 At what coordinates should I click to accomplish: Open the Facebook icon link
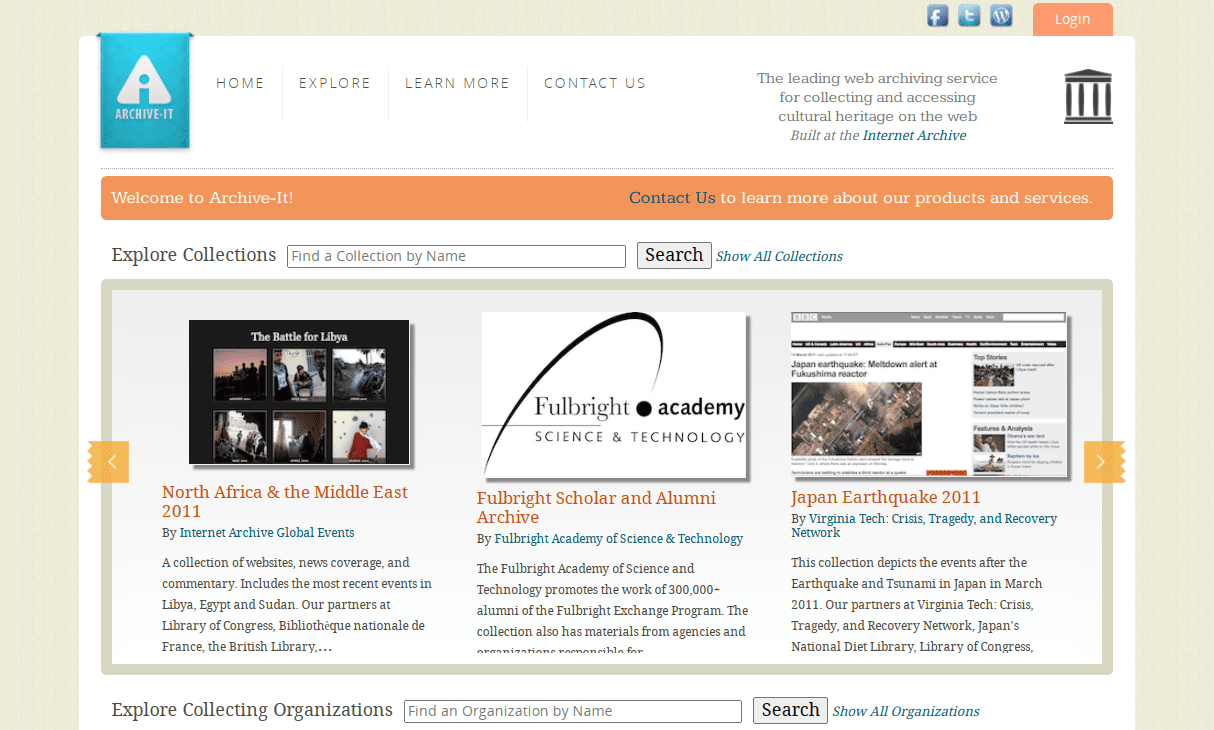937,16
